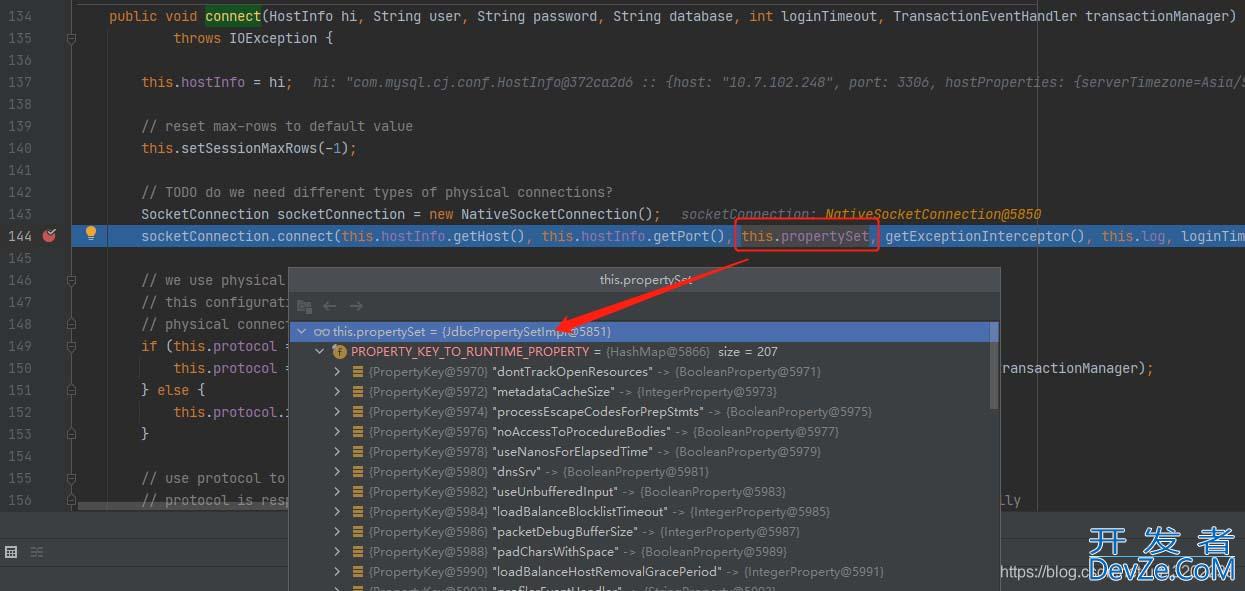Screen dimensions: 1245x591
Task: Select the "packetDebugBufferSize" tree row text
Action: pos(584,532)
